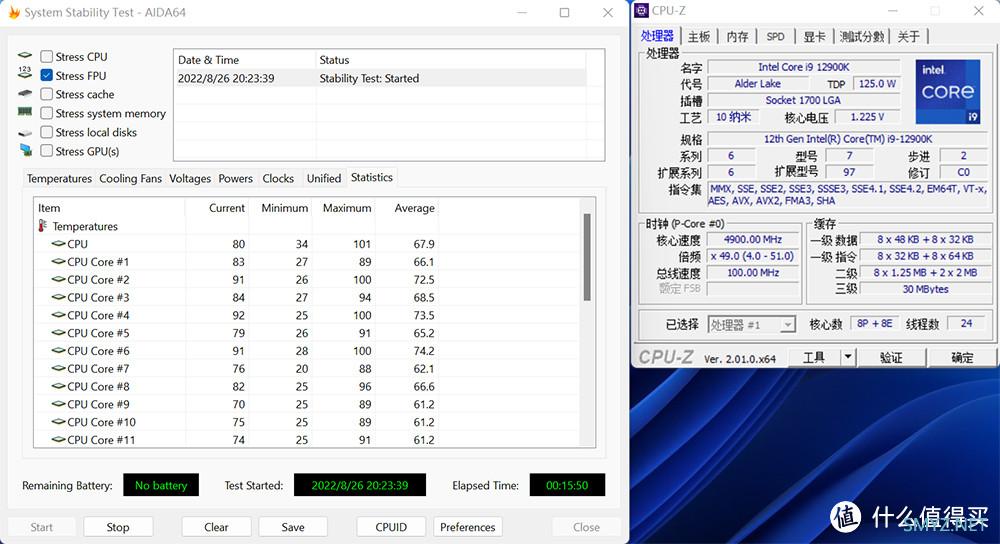This screenshot has height=544, width=1000.
Task: Click the Save button
Action: (x=293, y=527)
